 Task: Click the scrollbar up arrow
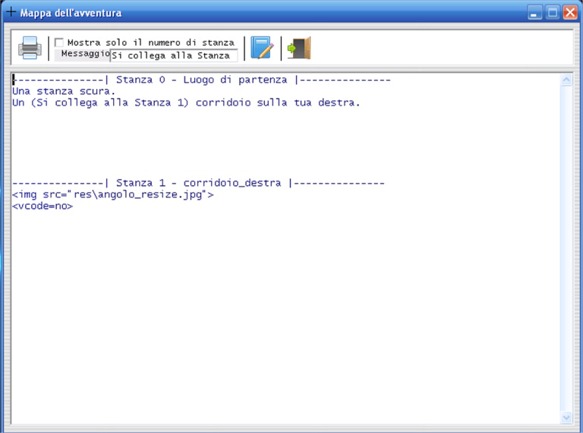(x=566, y=80)
